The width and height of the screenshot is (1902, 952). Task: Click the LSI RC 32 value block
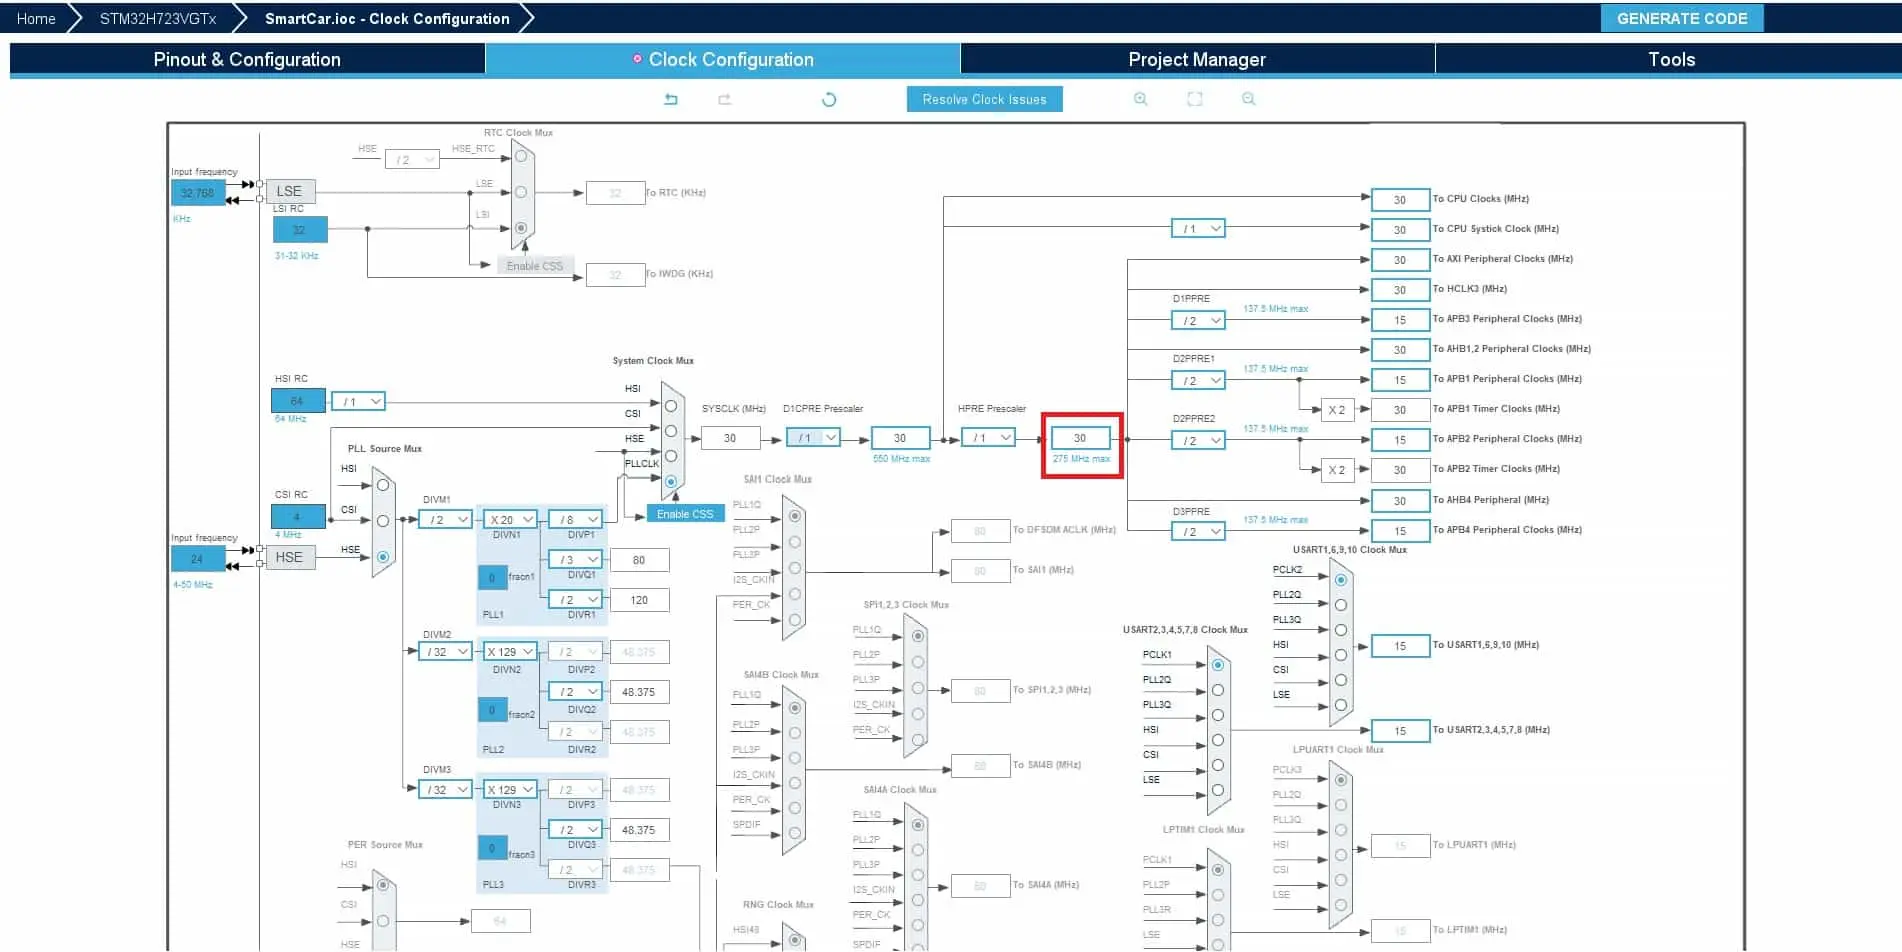pos(299,230)
